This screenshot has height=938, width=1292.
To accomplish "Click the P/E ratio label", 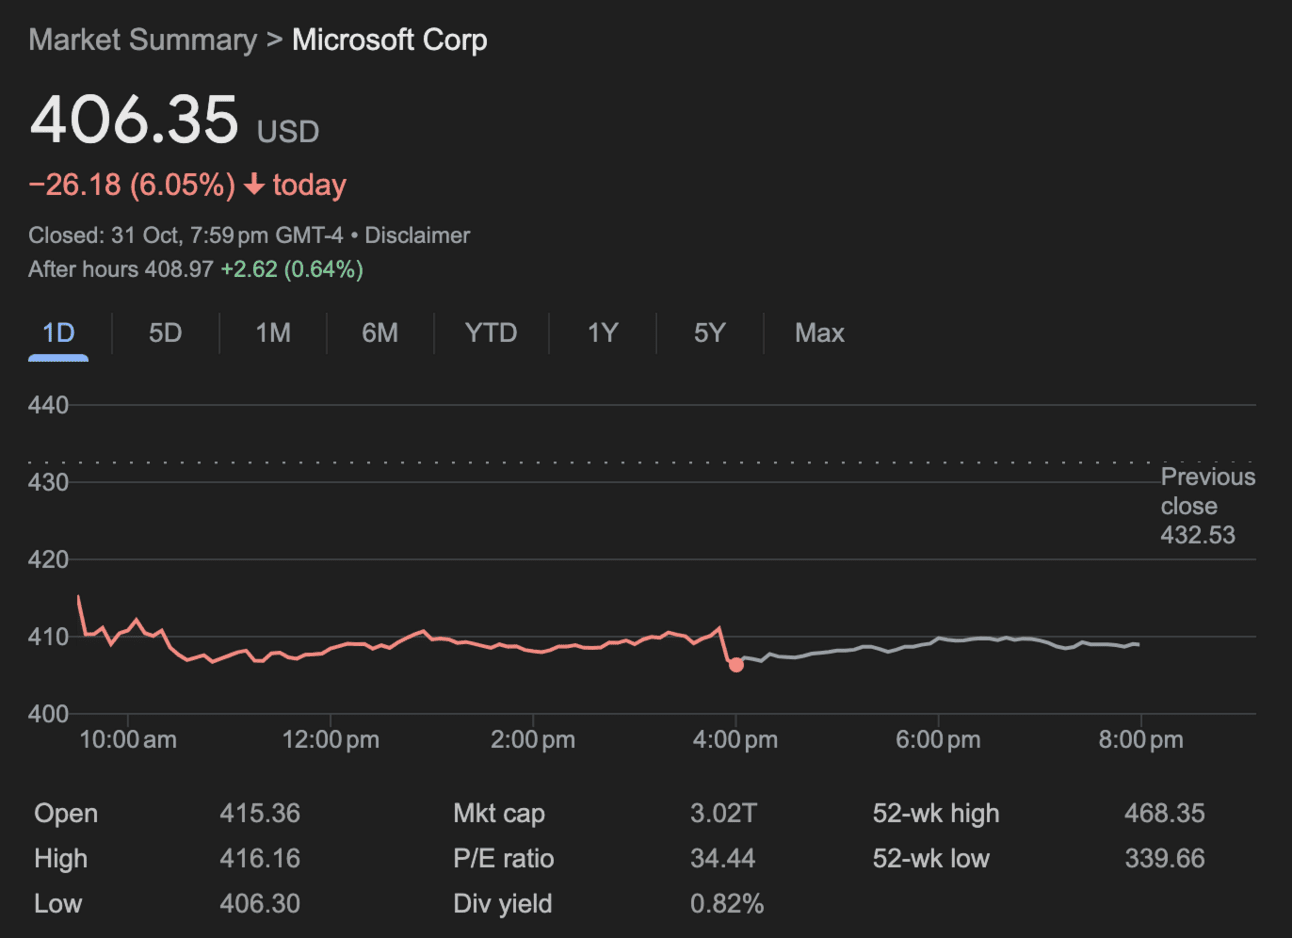I will pos(503,859).
